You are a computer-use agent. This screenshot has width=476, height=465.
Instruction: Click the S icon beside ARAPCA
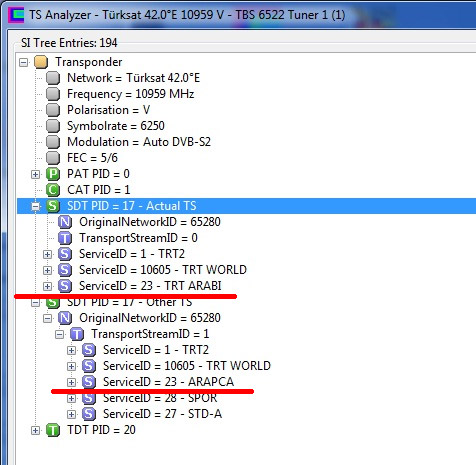[89, 382]
